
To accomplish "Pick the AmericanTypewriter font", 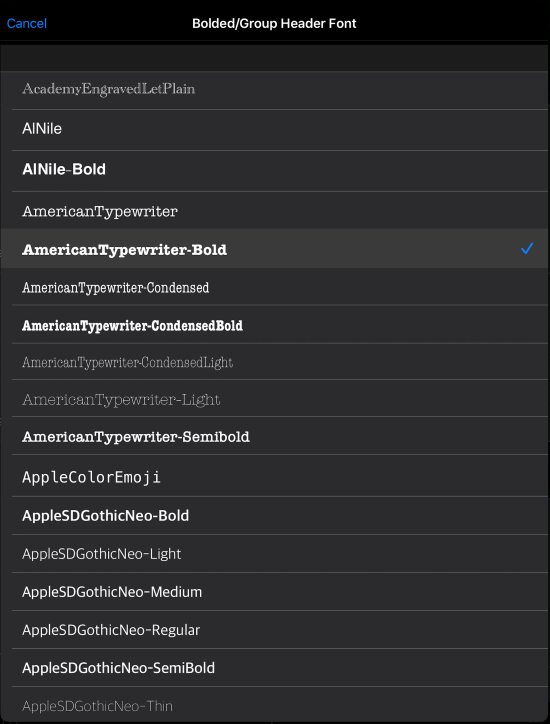I will pyautogui.click(x=275, y=211).
